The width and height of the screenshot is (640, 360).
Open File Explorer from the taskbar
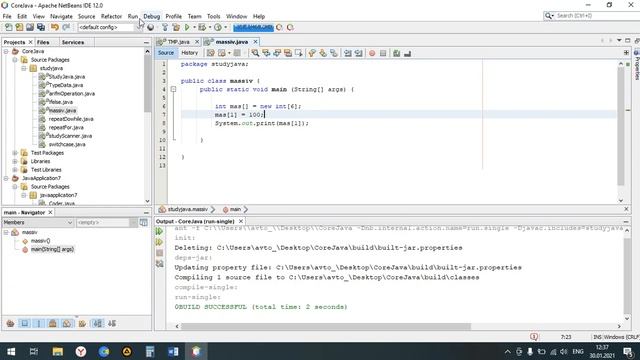pyautogui.click(x=58, y=351)
